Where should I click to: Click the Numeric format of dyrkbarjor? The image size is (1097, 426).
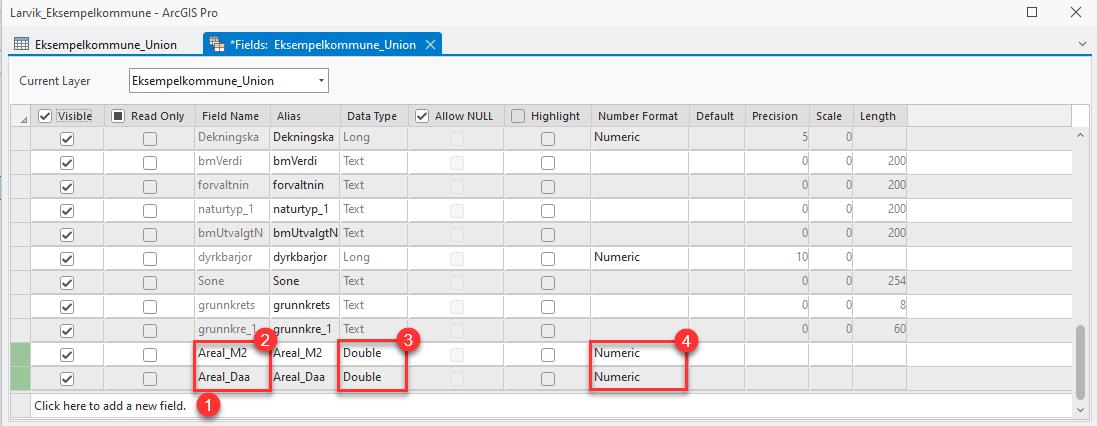pos(639,257)
